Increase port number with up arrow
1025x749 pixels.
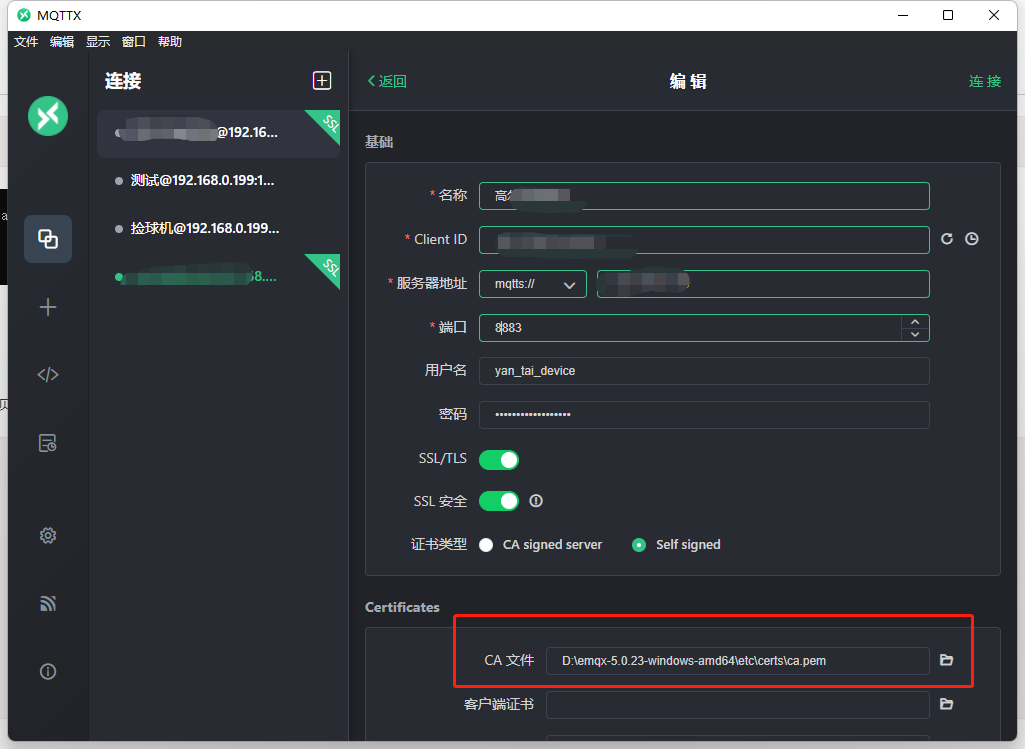[915, 321]
